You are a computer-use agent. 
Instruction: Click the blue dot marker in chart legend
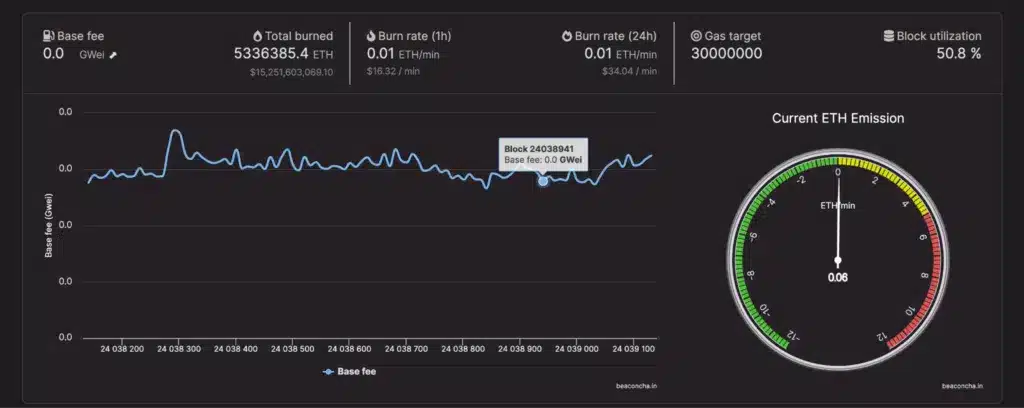click(328, 371)
